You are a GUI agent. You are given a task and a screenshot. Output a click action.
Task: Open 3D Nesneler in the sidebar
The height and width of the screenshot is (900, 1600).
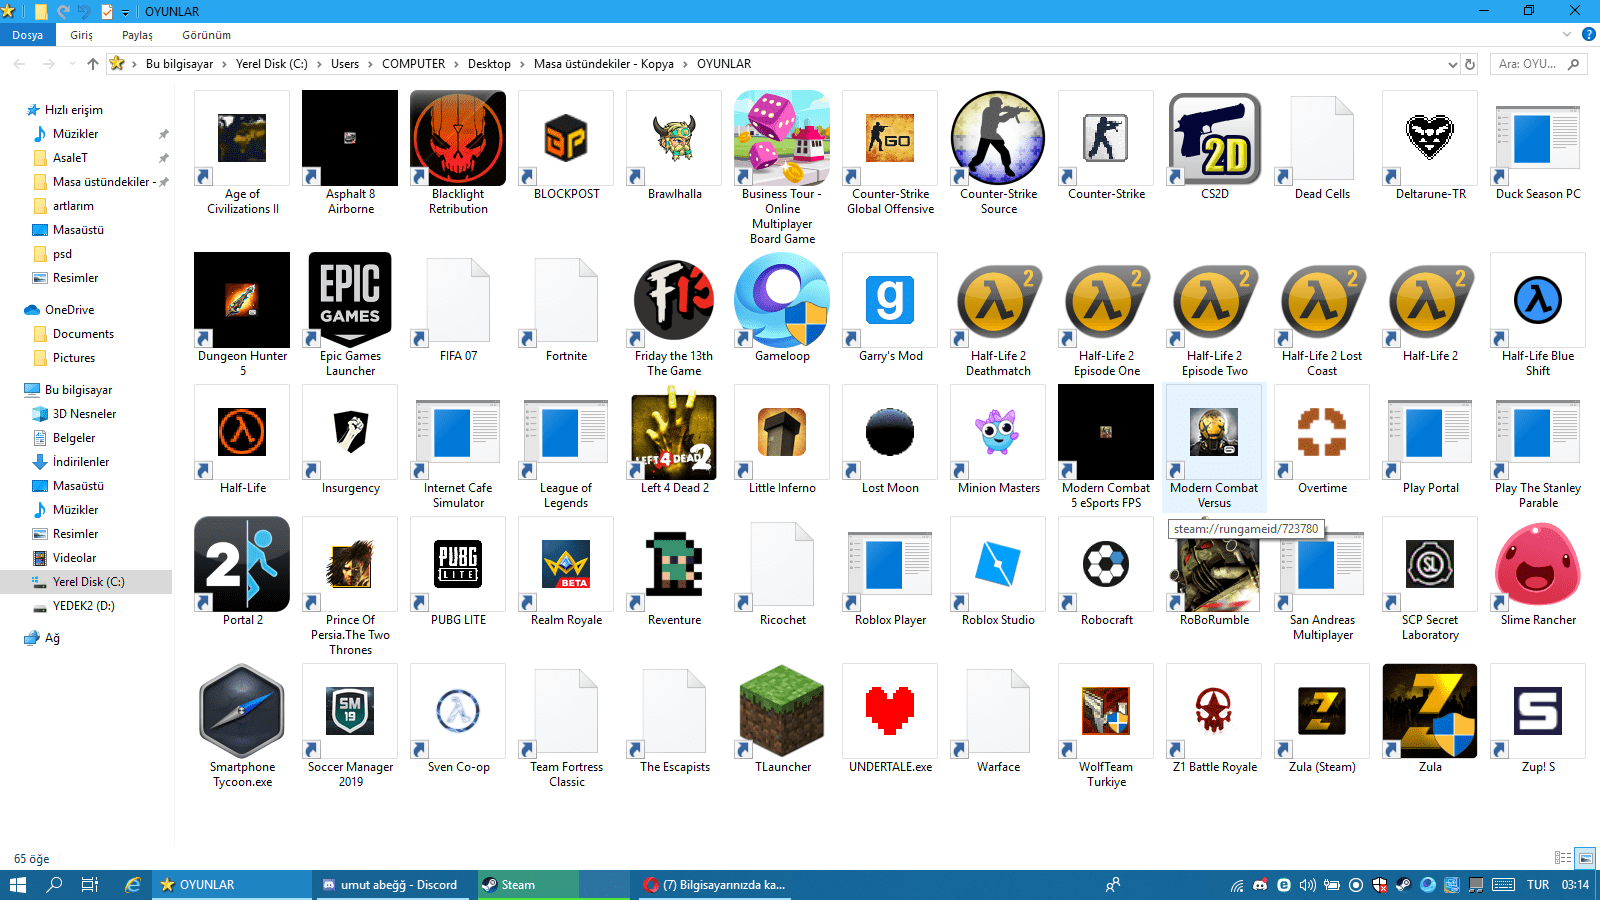(84, 414)
